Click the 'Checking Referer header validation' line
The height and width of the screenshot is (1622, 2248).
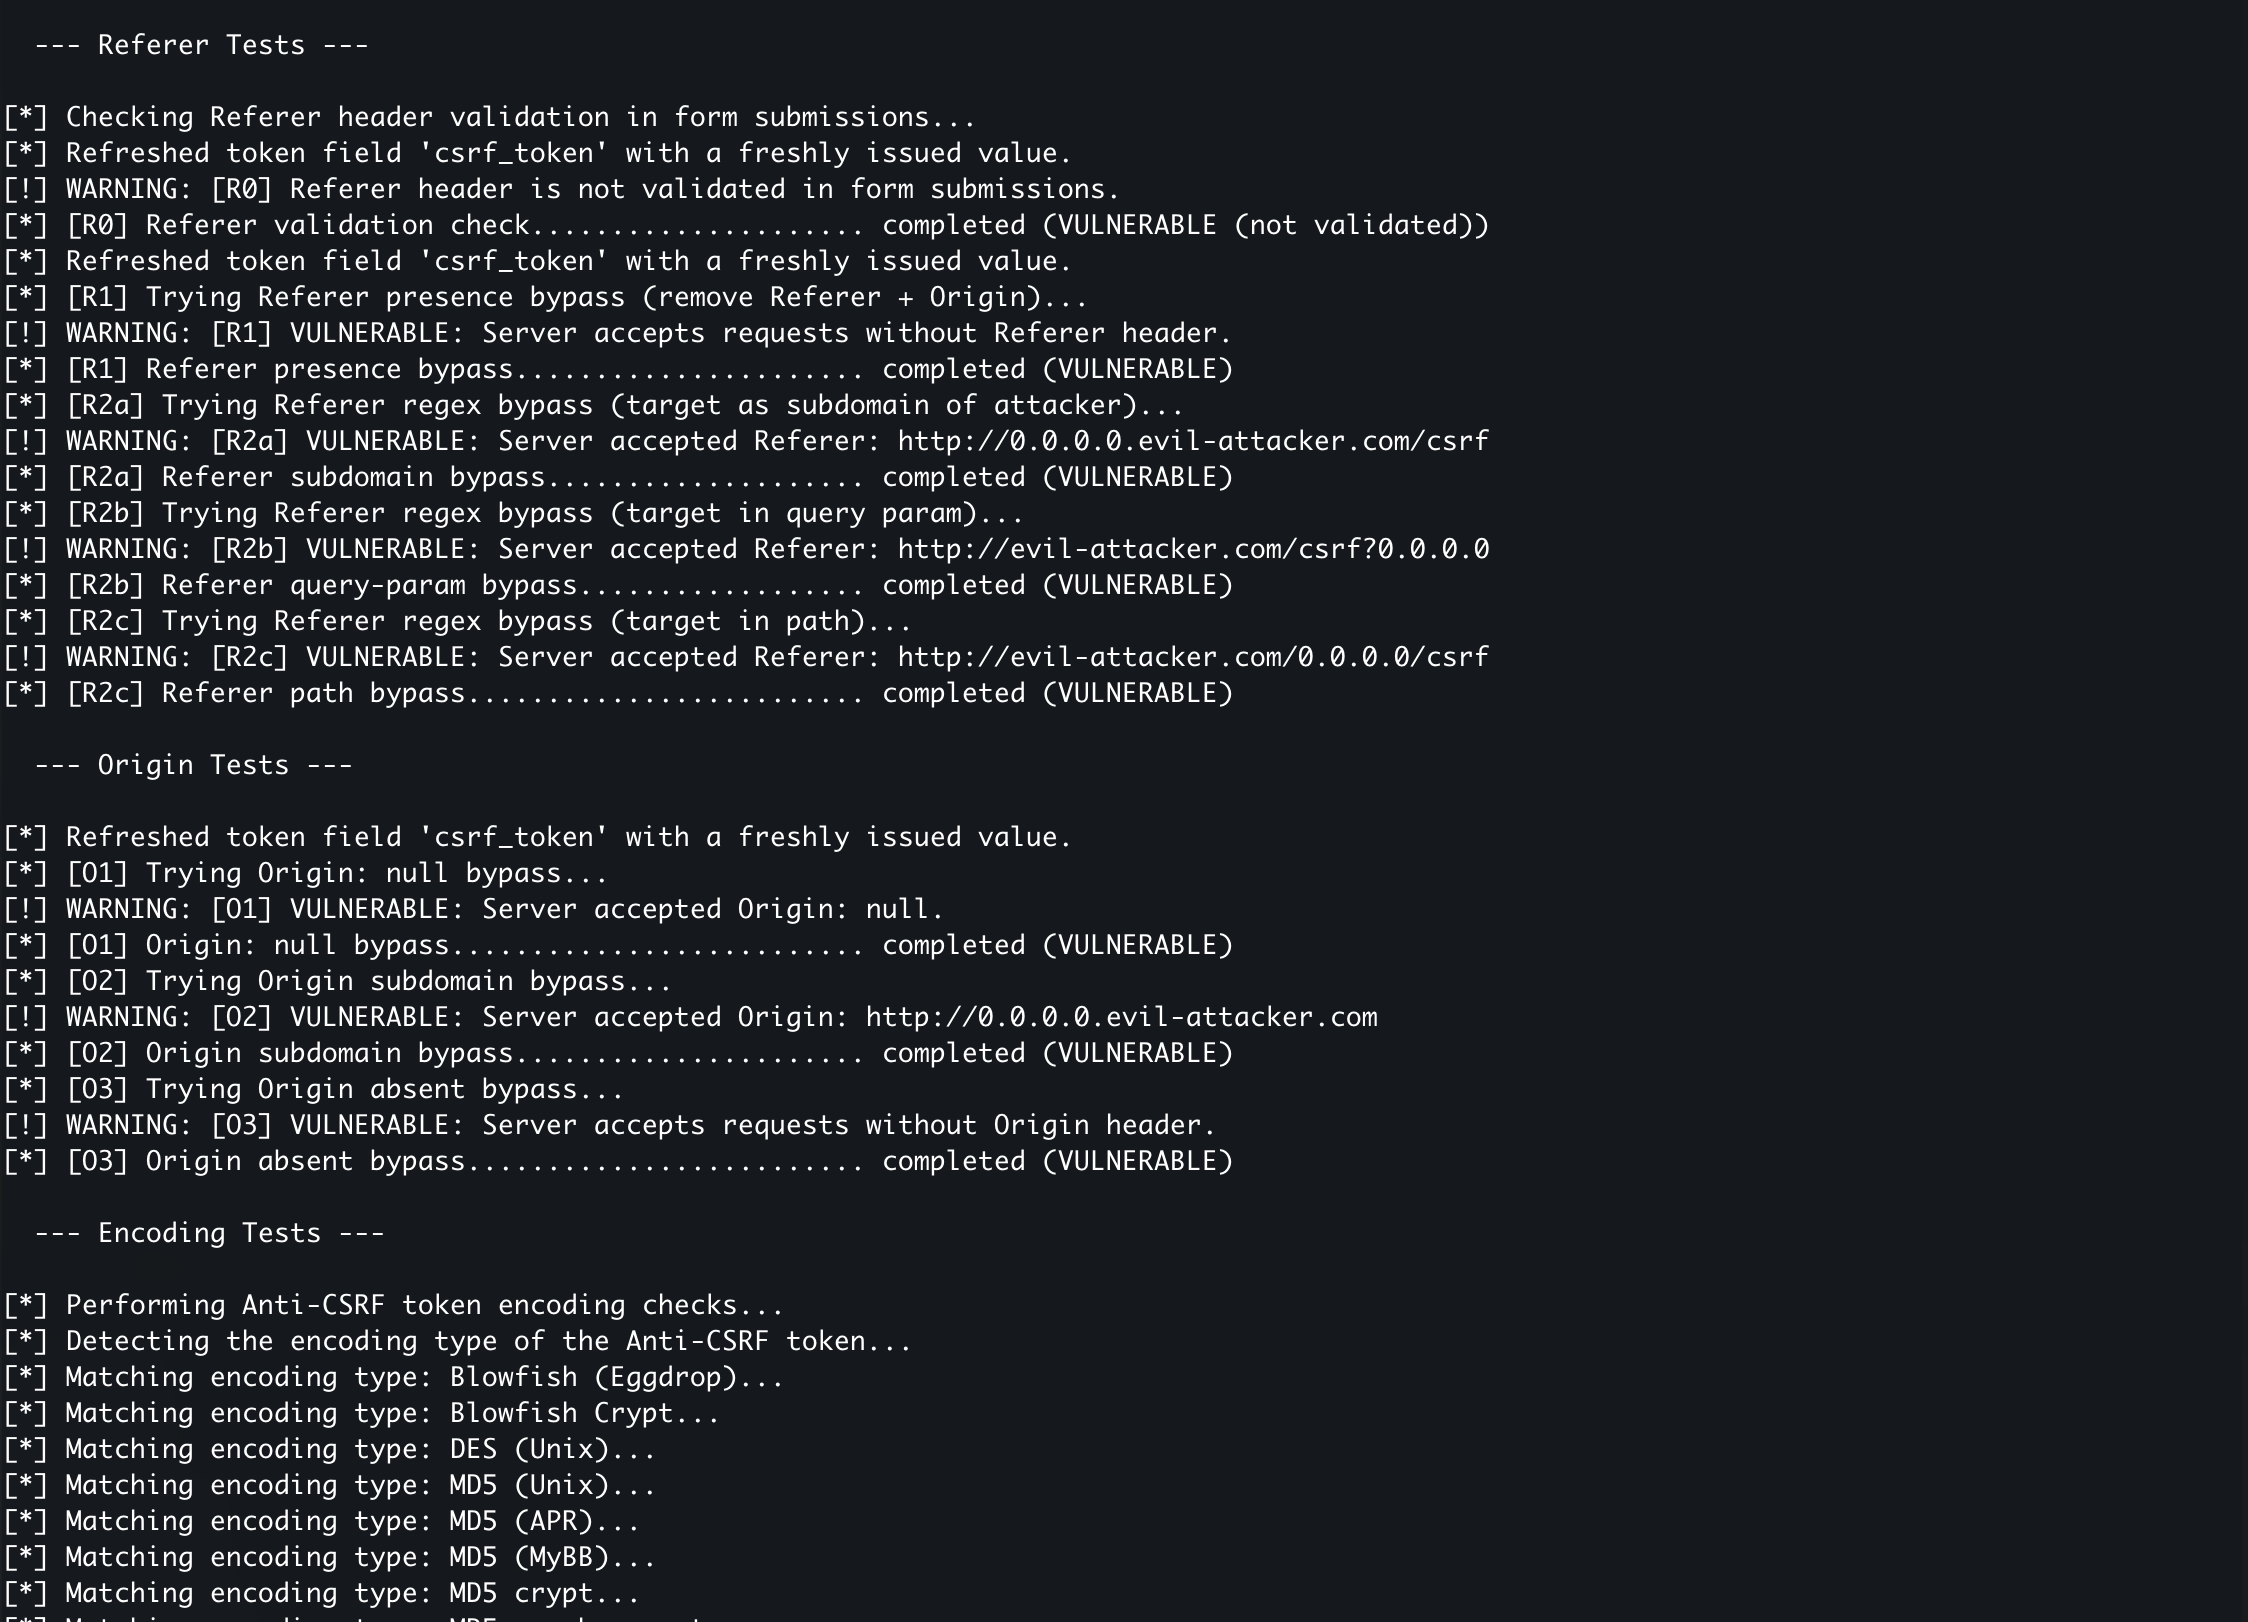coord(489,117)
